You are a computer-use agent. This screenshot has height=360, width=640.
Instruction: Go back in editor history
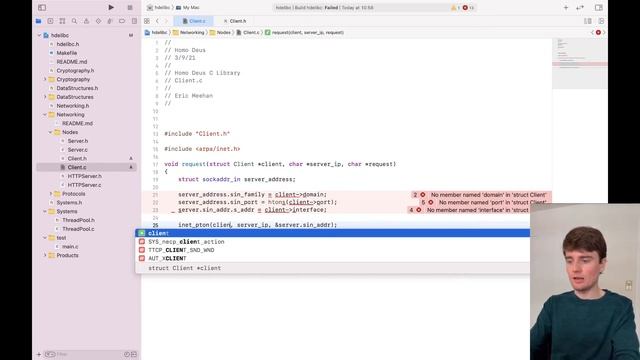158,21
